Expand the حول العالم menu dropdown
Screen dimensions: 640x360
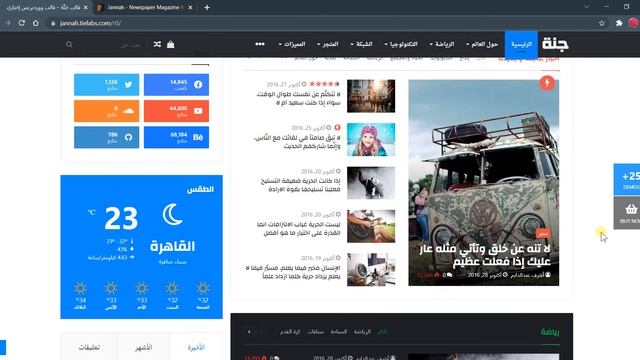coord(482,44)
